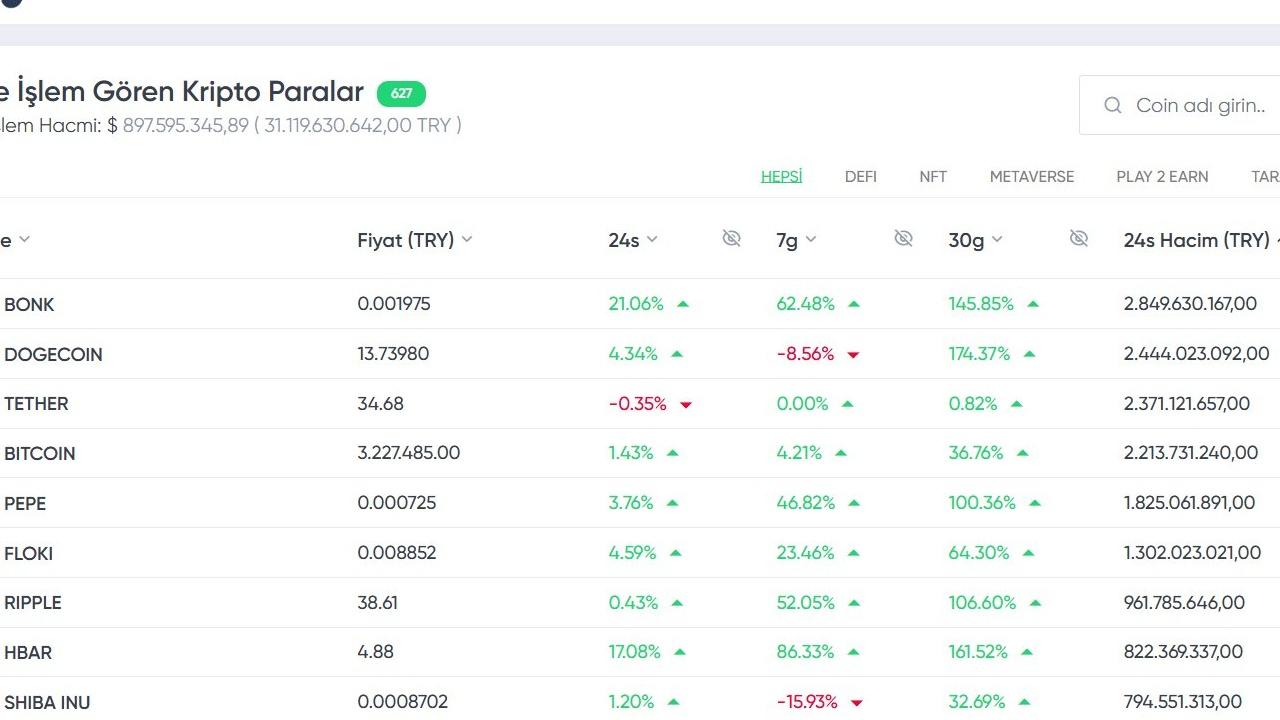Click BONK price 0.001975
Screen dimensions: 1280x720
394,304
